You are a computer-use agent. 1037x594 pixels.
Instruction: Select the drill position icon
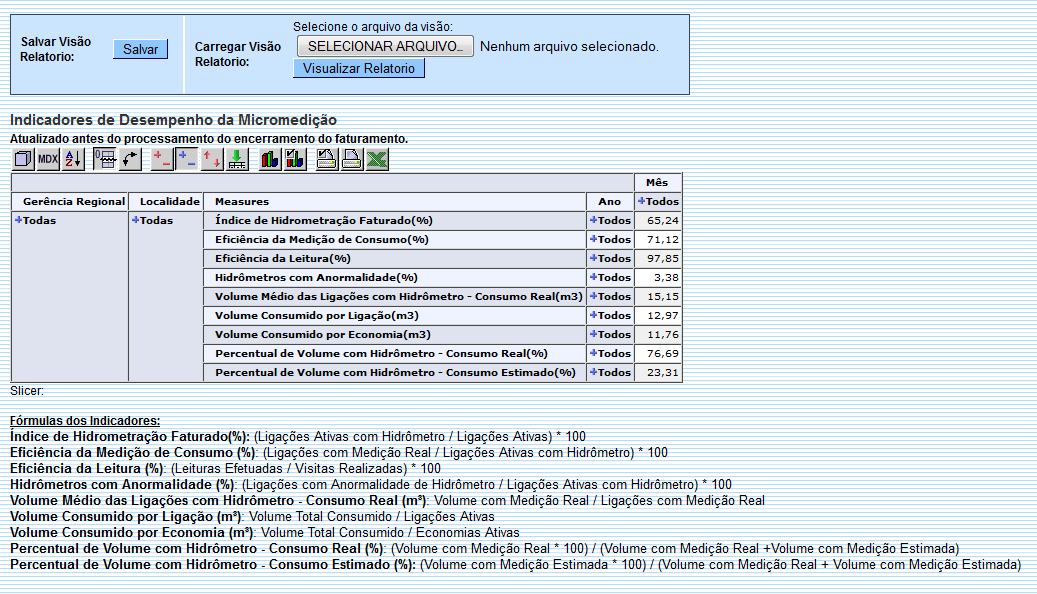click(186, 158)
